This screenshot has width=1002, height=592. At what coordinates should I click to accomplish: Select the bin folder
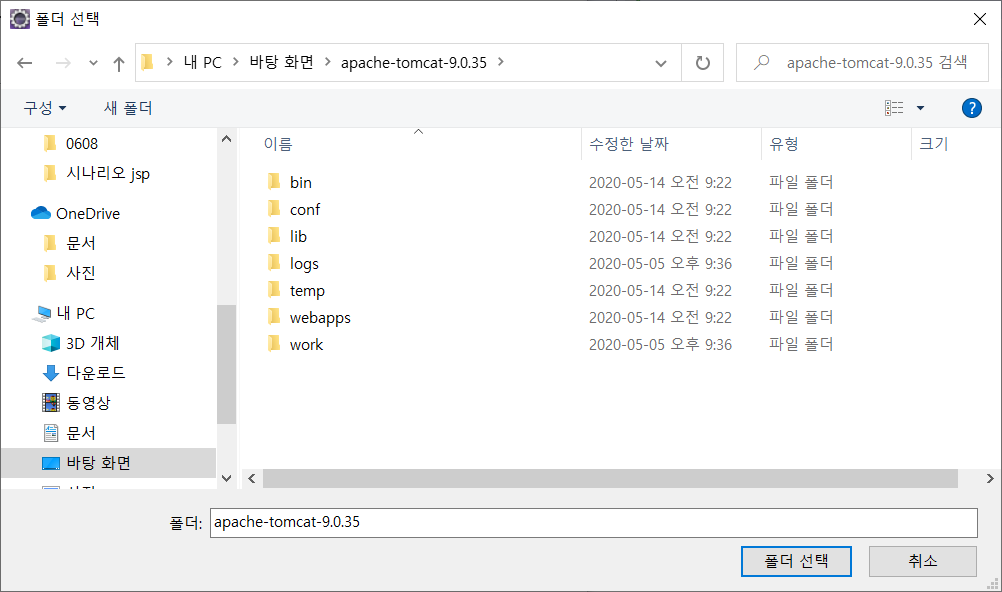[301, 182]
